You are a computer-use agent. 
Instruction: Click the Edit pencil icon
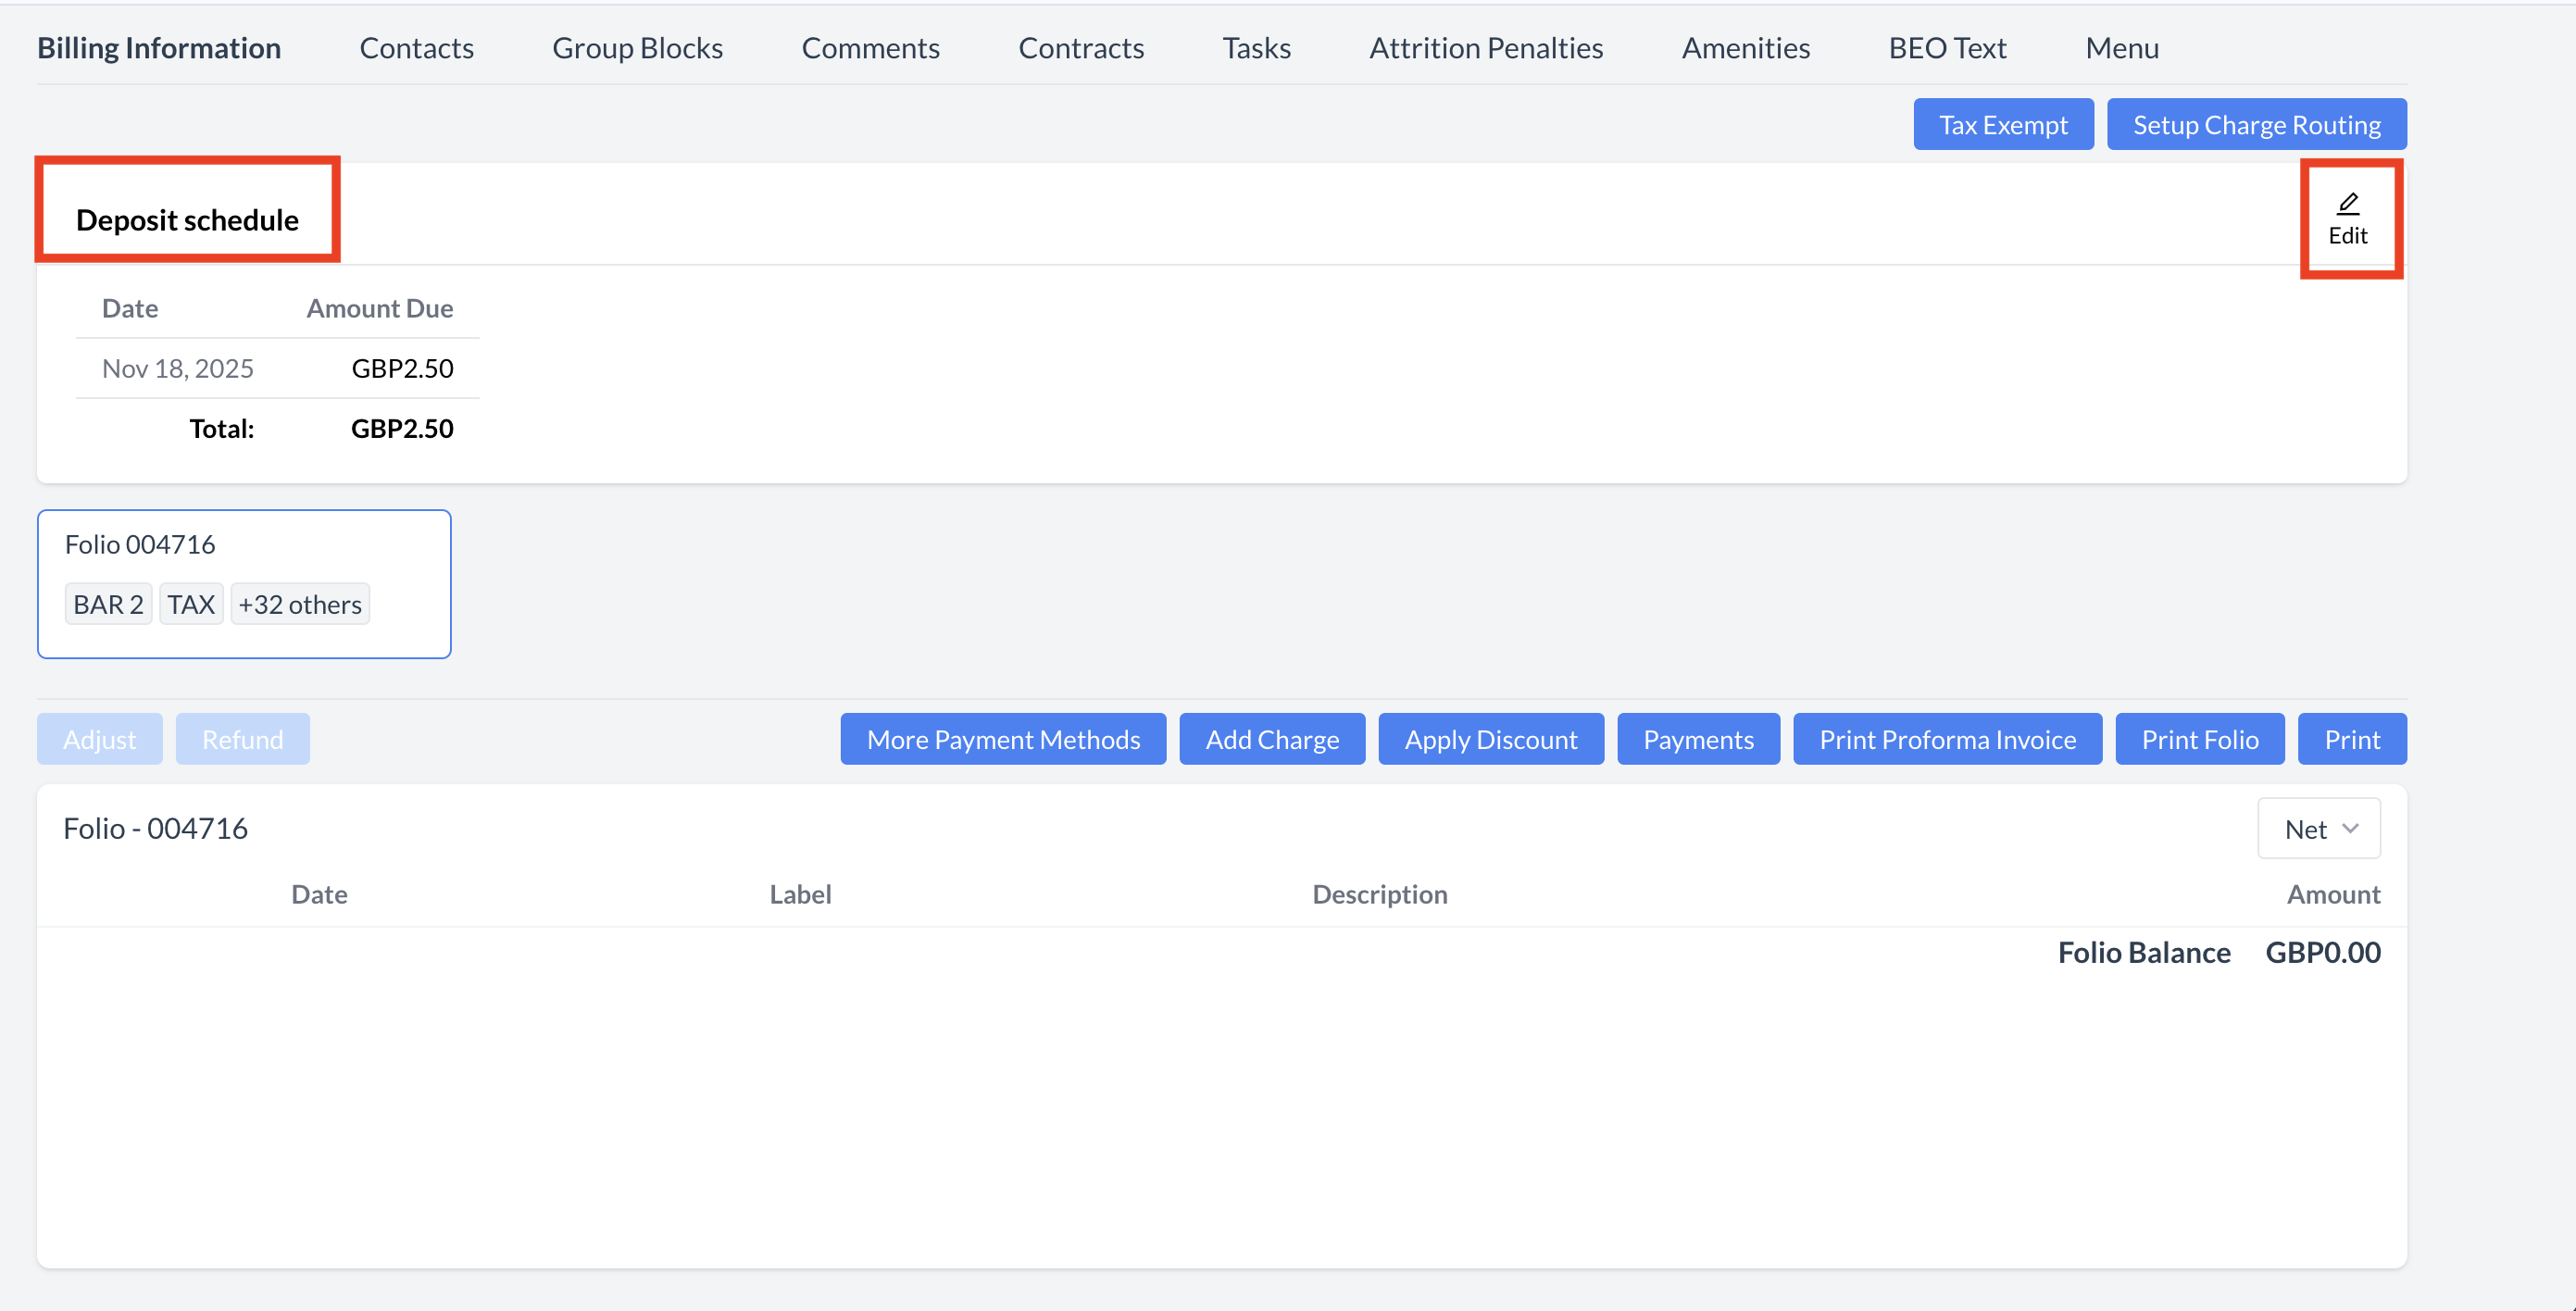coord(2347,205)
